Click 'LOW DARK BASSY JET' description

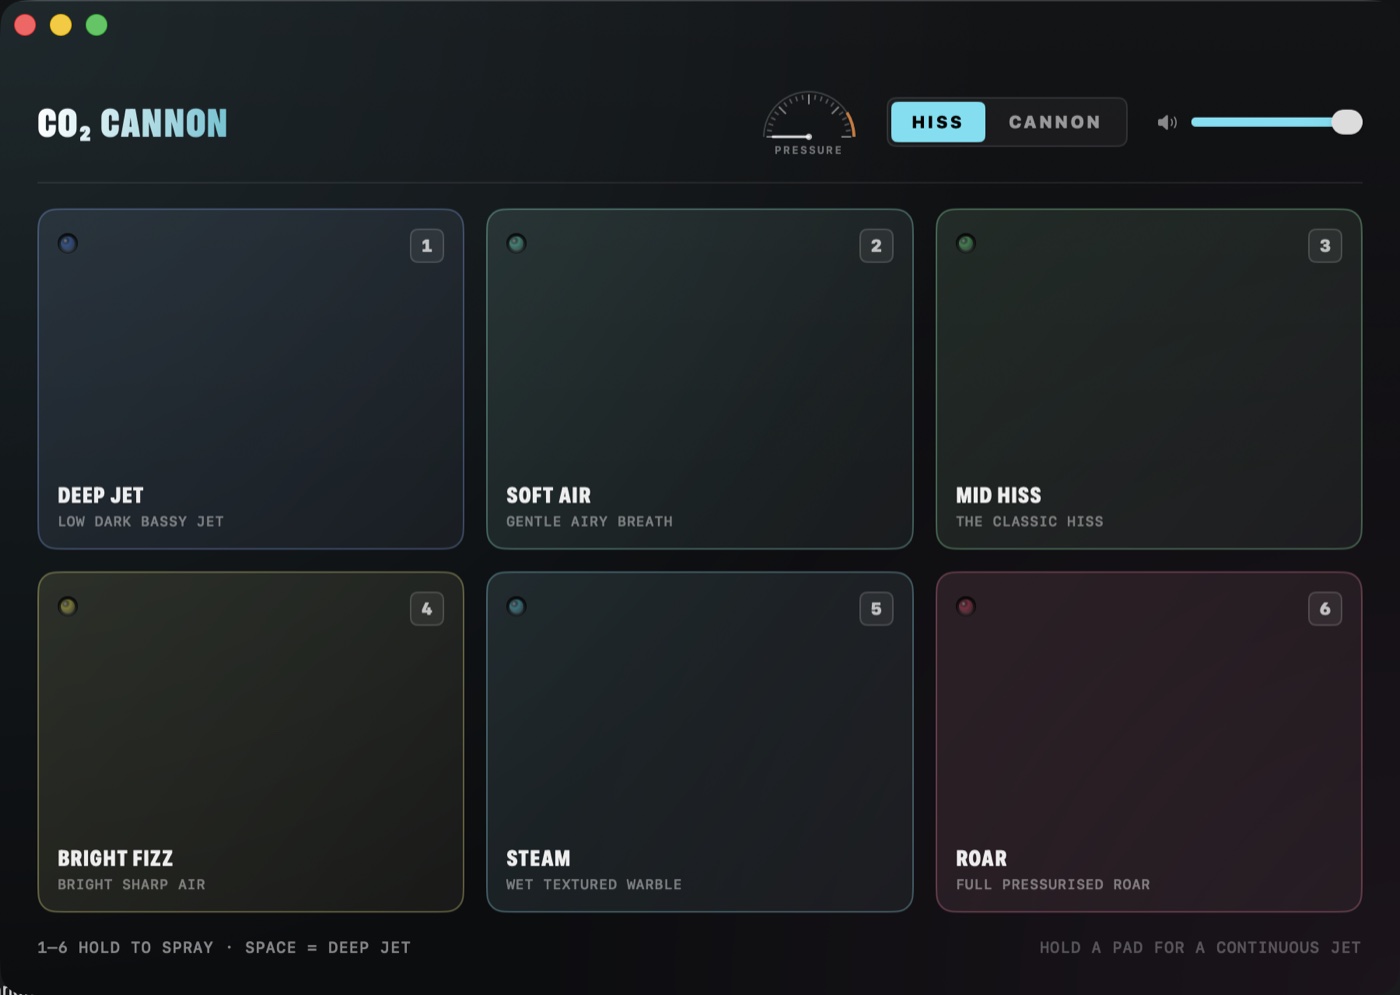(141, 521)
